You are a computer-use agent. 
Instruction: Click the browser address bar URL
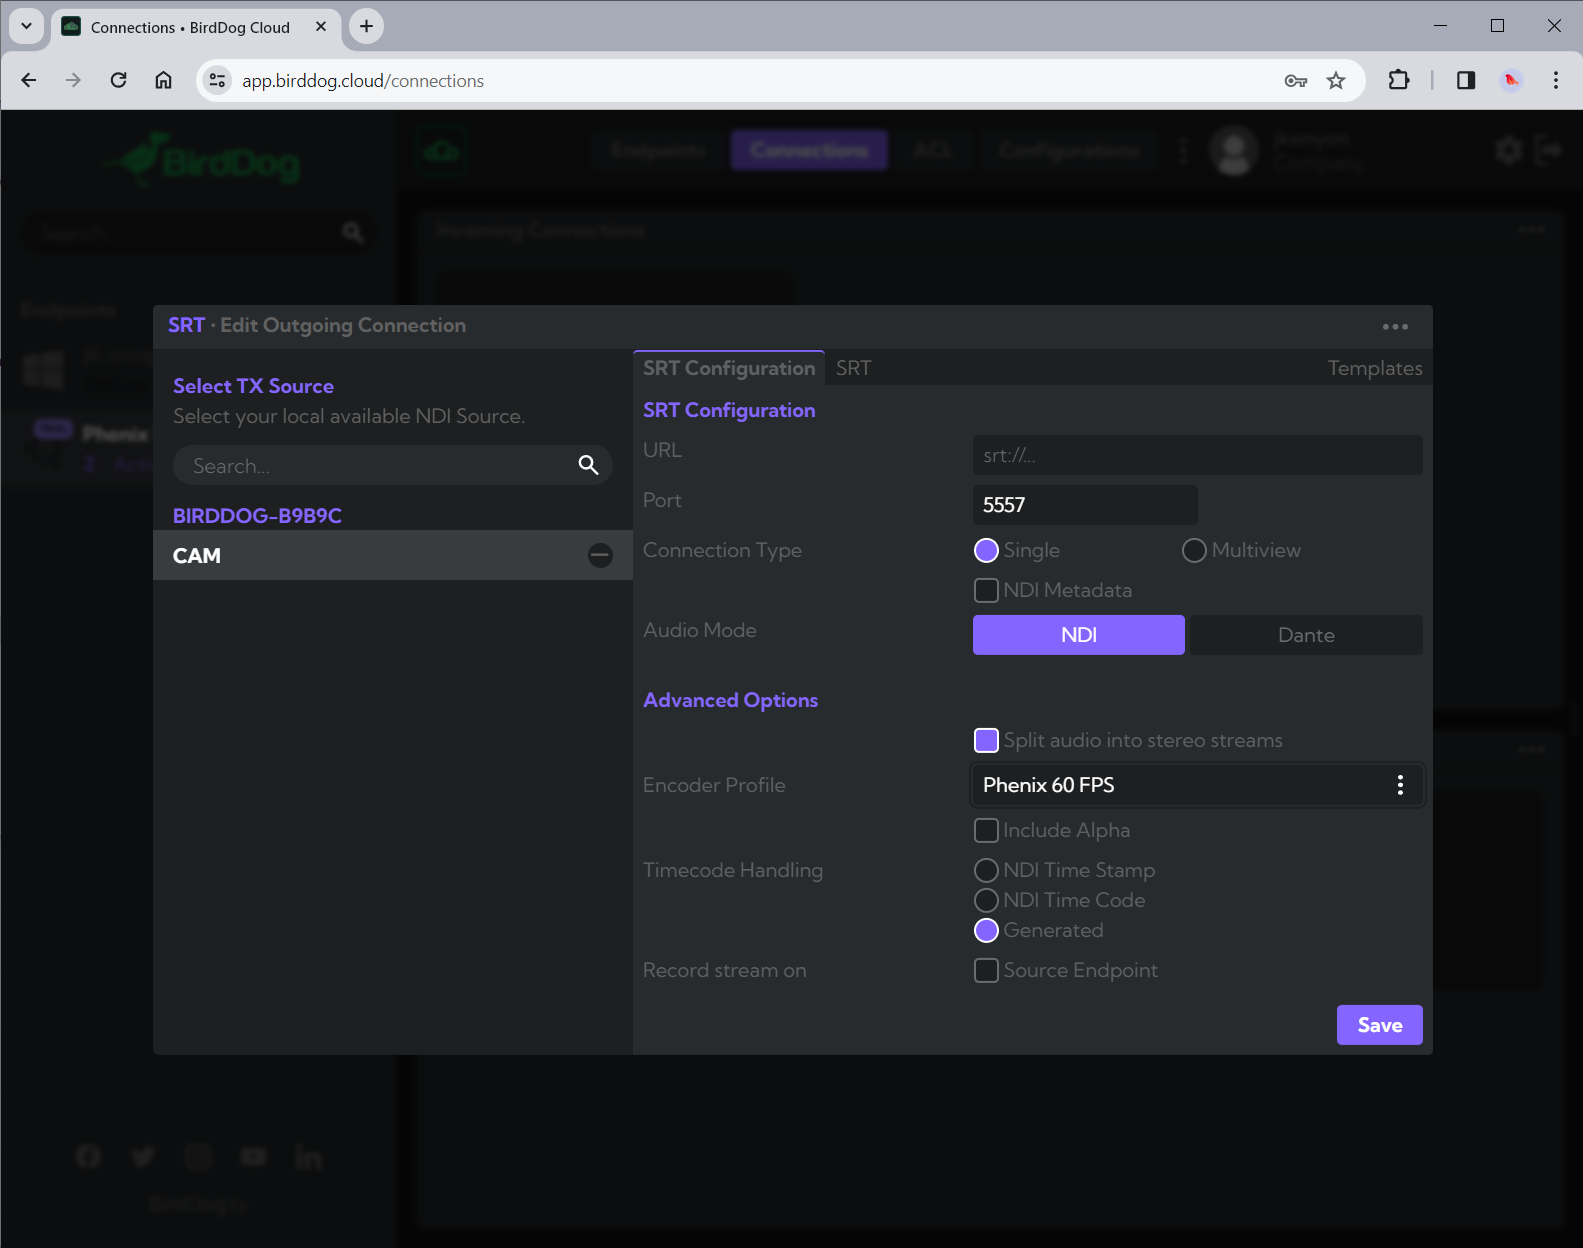pyautogui.click(x=363, y=81)
